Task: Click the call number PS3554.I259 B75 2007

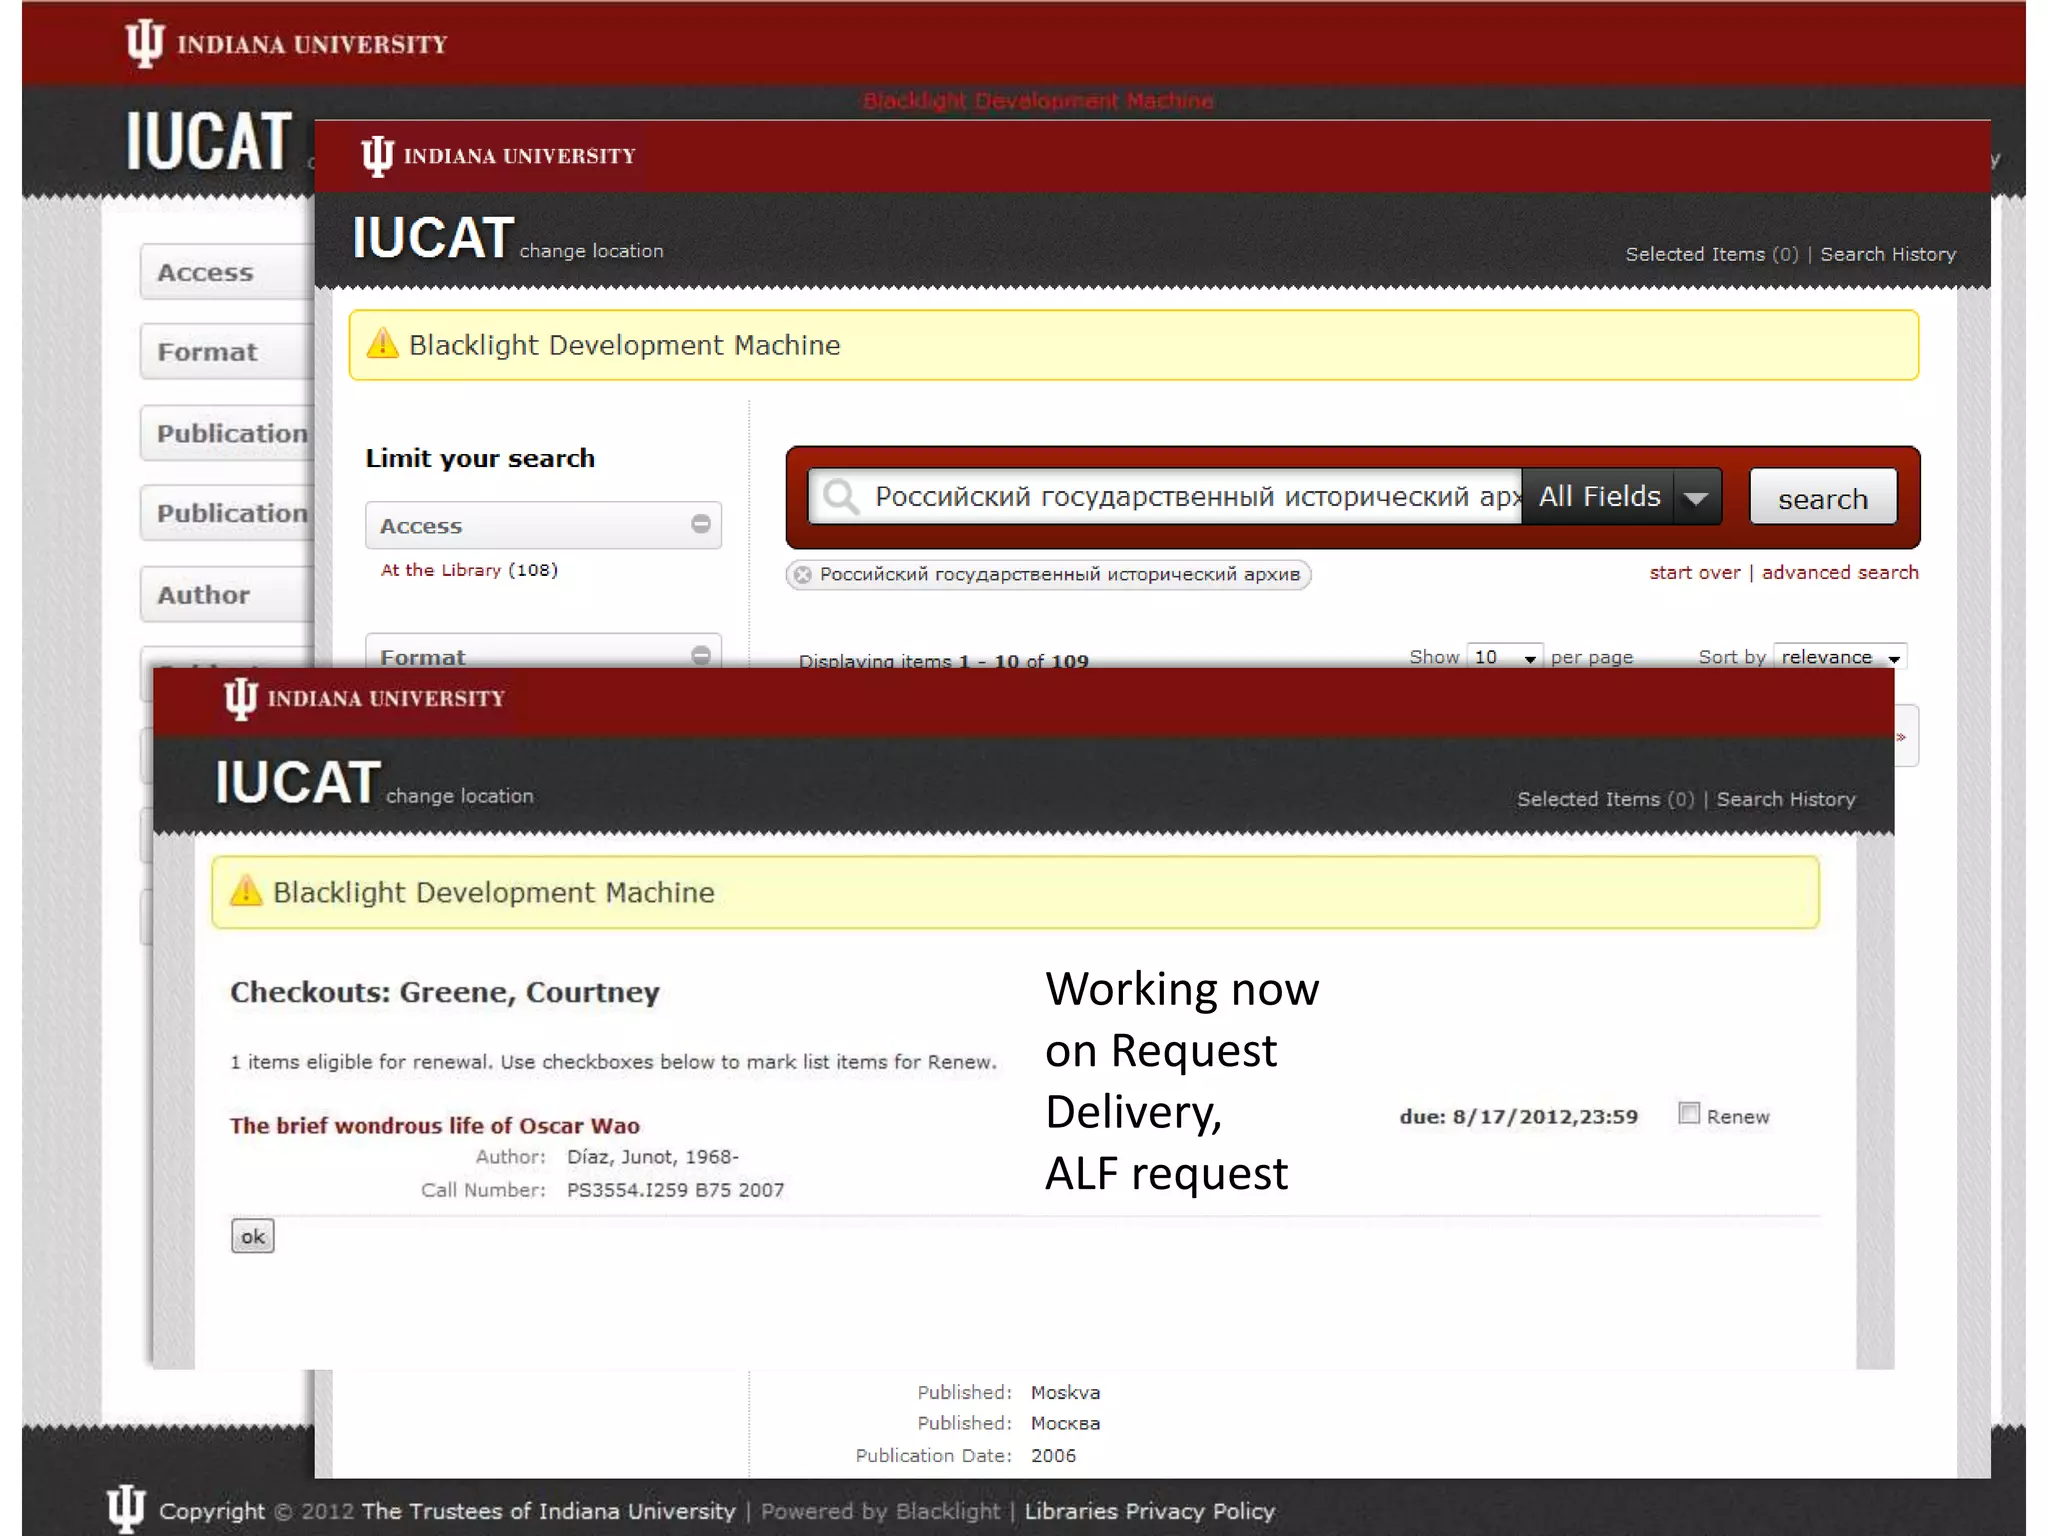Action: click(675, 1190)
